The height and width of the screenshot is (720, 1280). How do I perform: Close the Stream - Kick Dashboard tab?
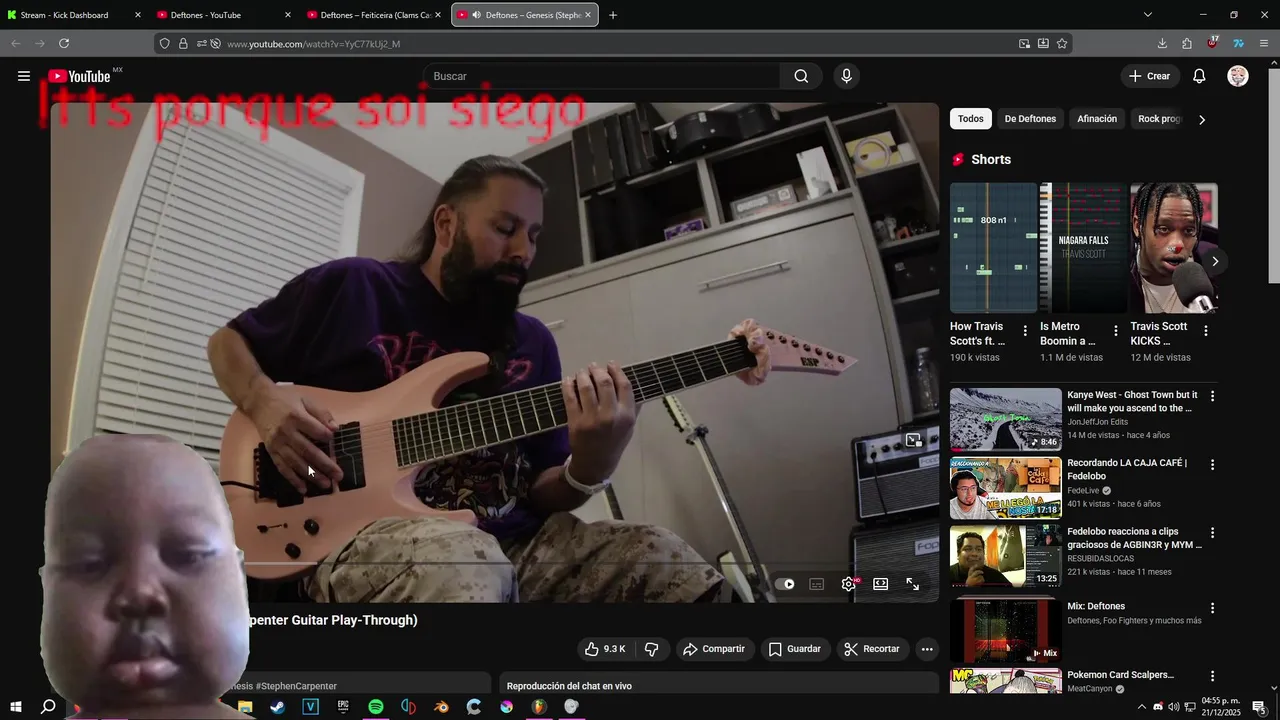tap(138, 15)
